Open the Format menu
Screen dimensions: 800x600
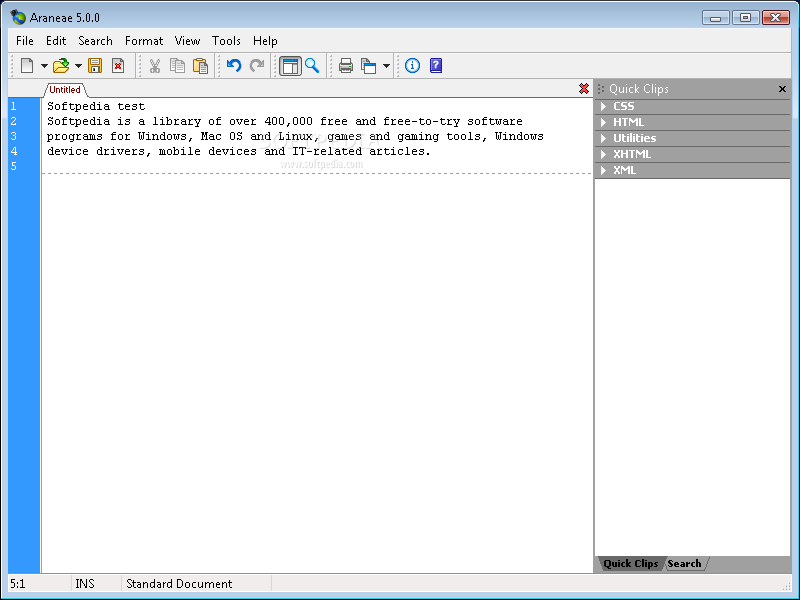click(x=144, y=41)
